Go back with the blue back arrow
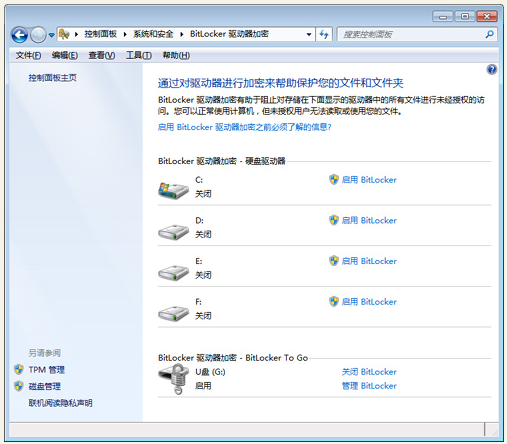 pos(19,35)
